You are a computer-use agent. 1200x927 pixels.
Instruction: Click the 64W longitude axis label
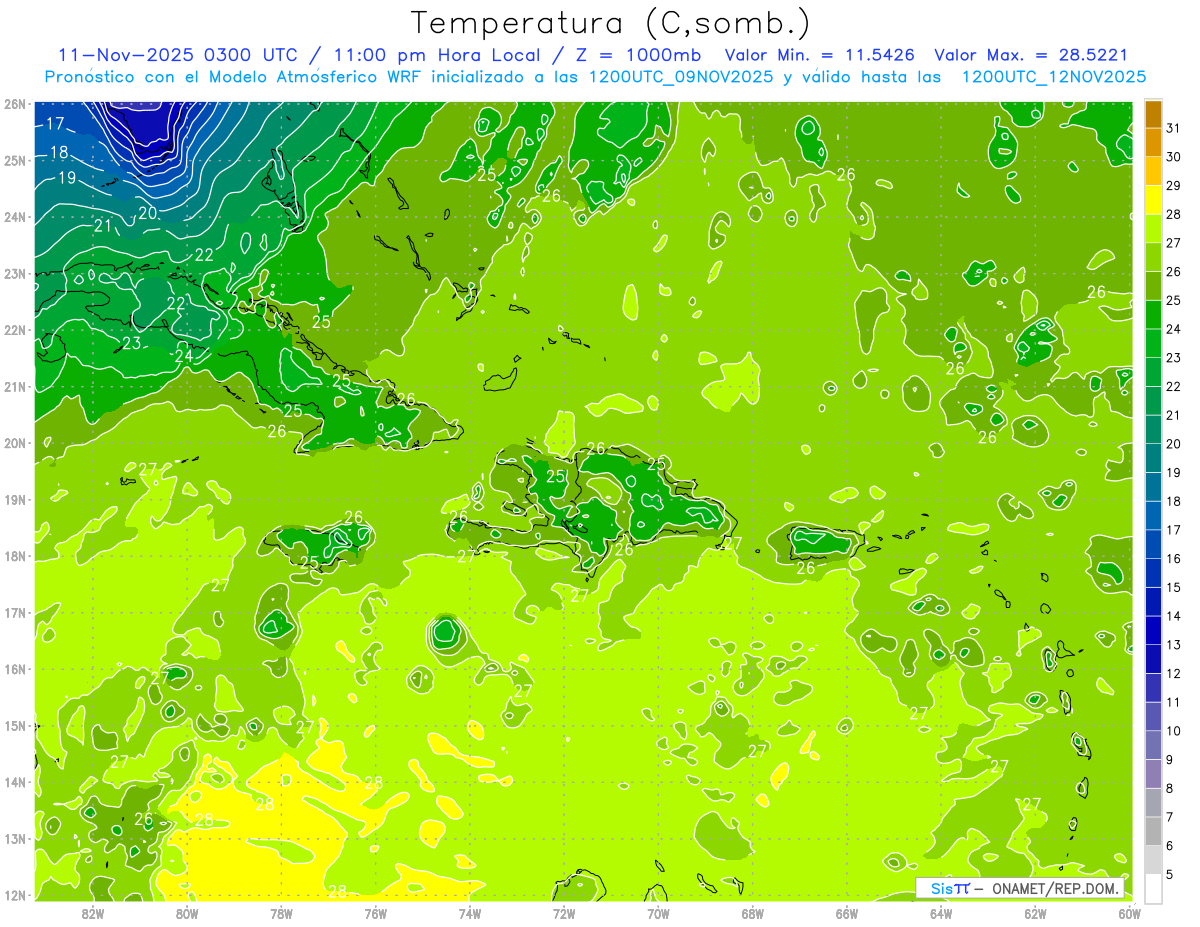[941, 913]
